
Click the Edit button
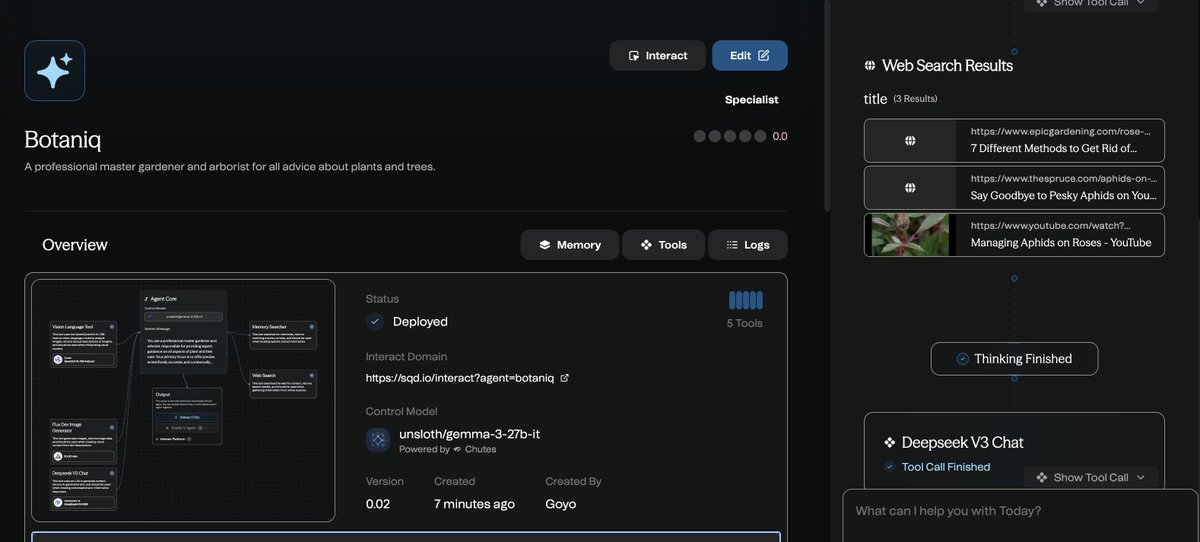point(749,55)
